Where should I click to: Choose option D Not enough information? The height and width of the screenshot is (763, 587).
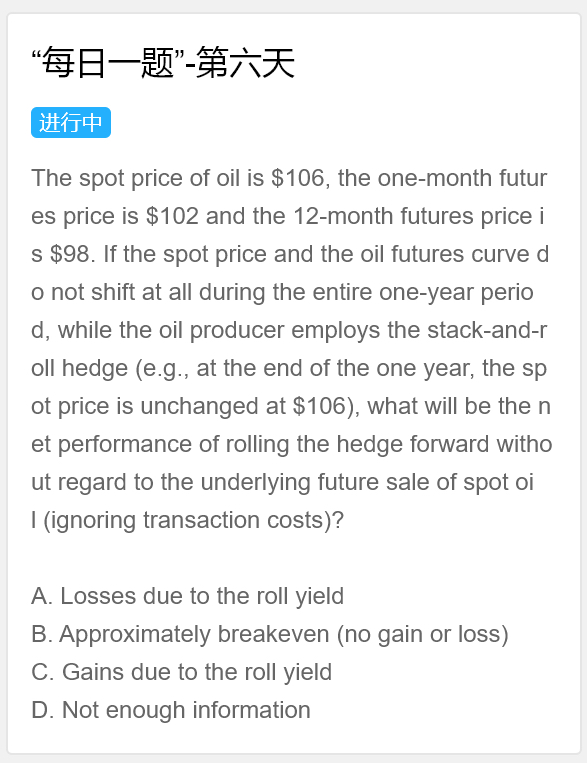171,710
